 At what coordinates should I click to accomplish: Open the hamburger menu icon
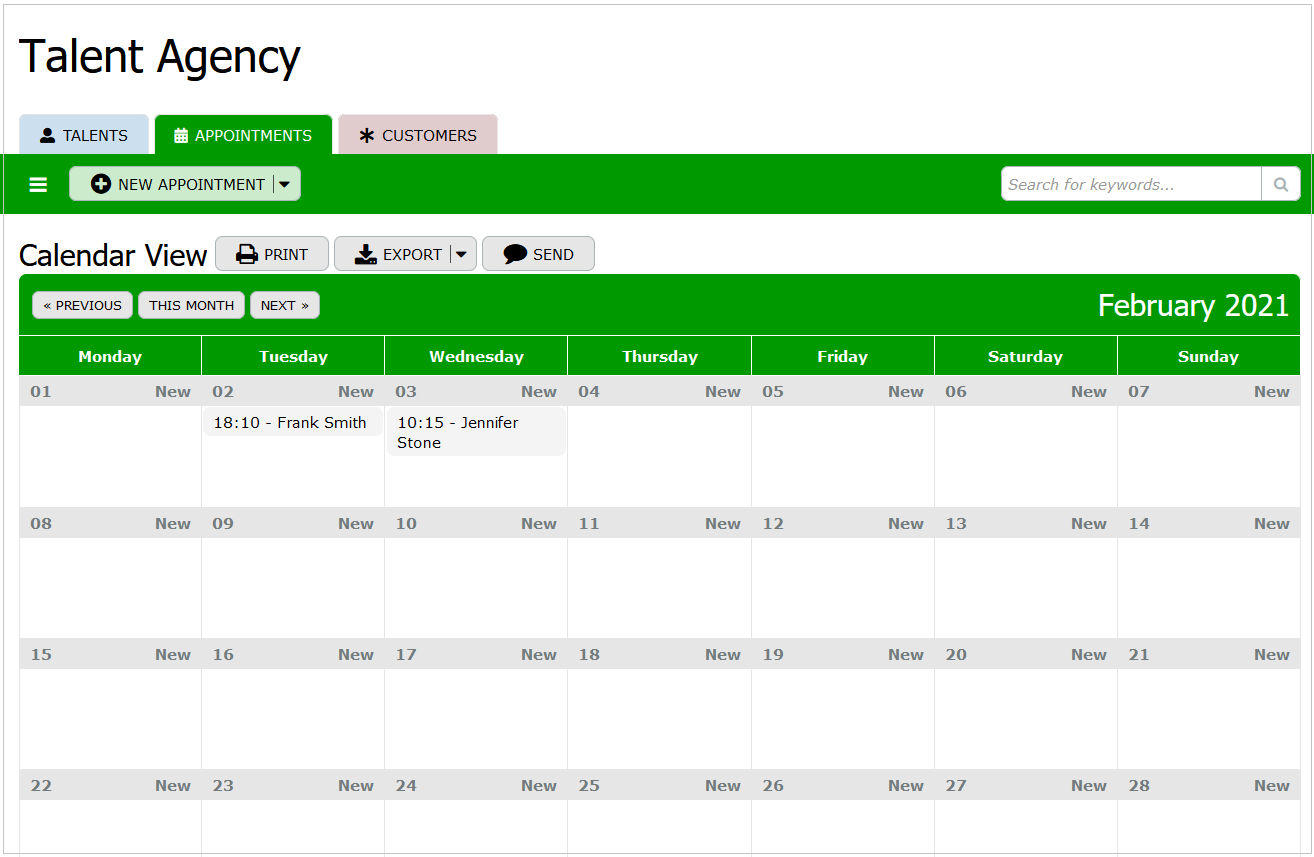(38, 185)
